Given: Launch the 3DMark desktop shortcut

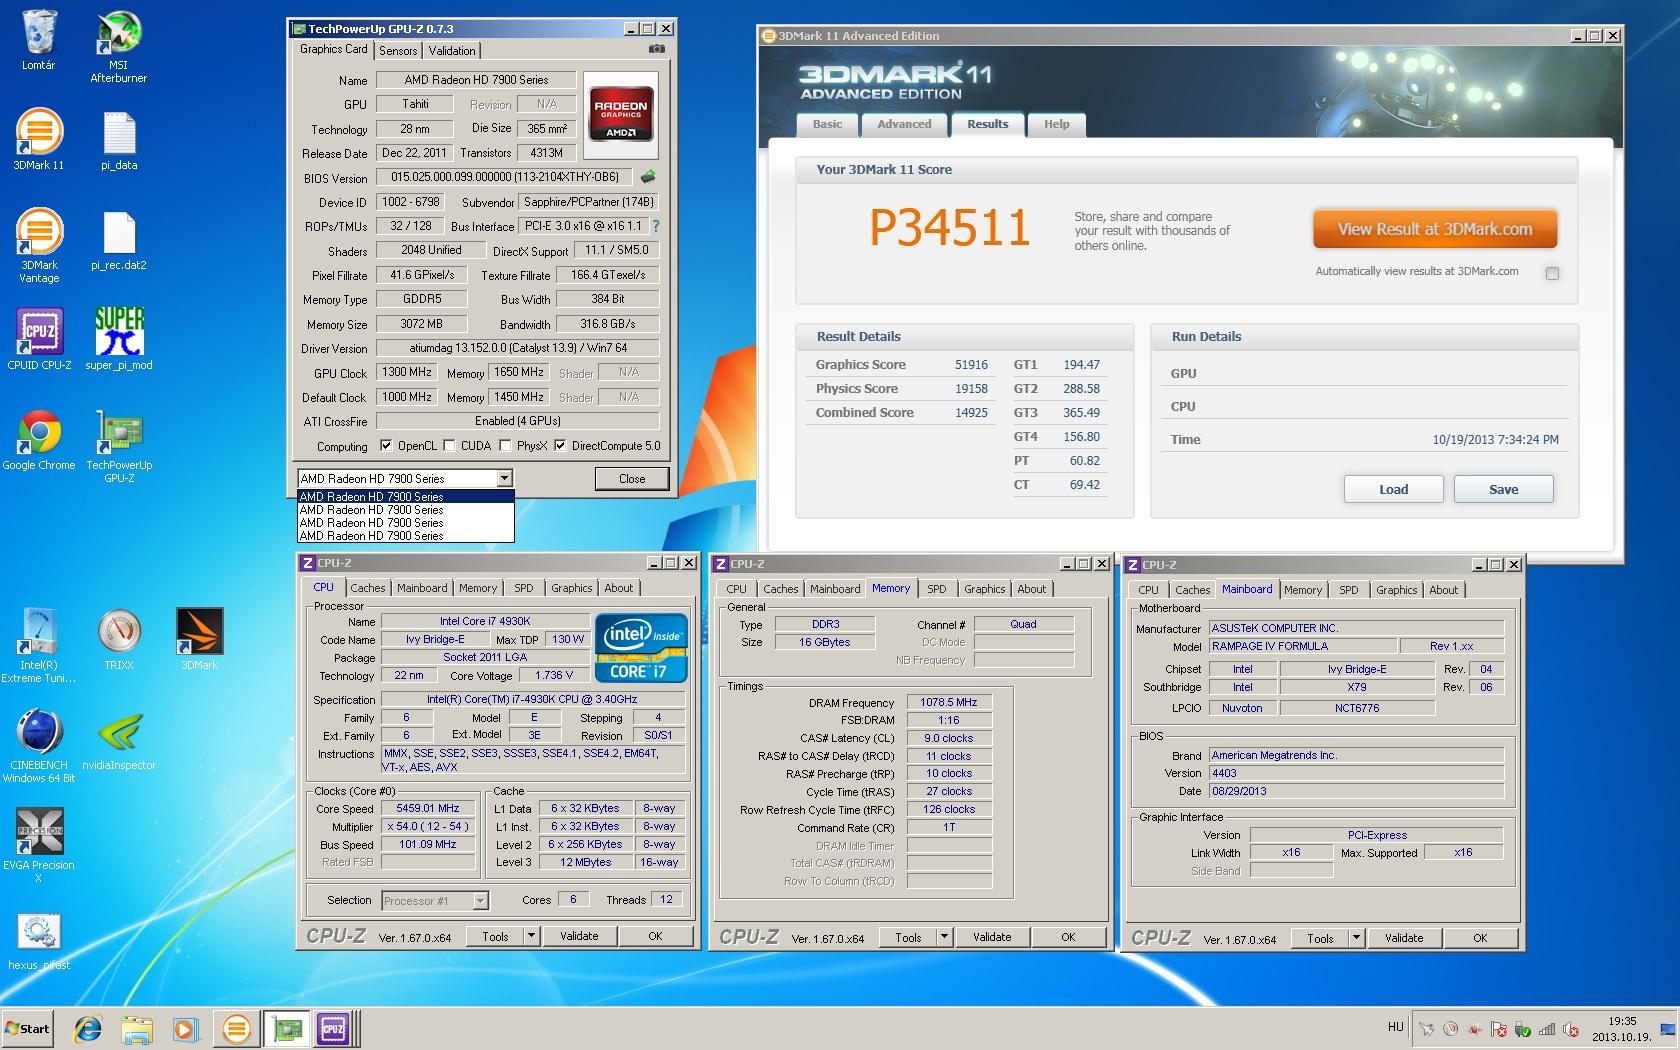Looking at the screenshot, I should pyautogui.click(x=199, y=640).
